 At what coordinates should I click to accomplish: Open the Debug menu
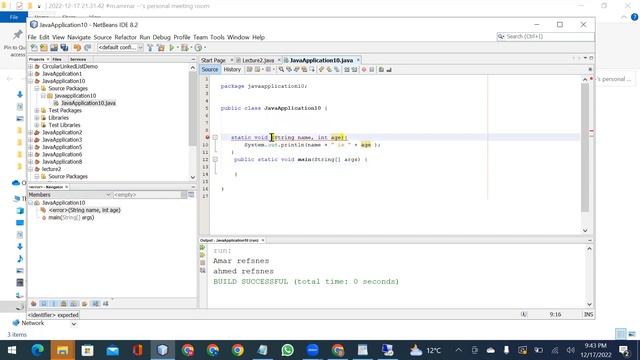[162, 37]
